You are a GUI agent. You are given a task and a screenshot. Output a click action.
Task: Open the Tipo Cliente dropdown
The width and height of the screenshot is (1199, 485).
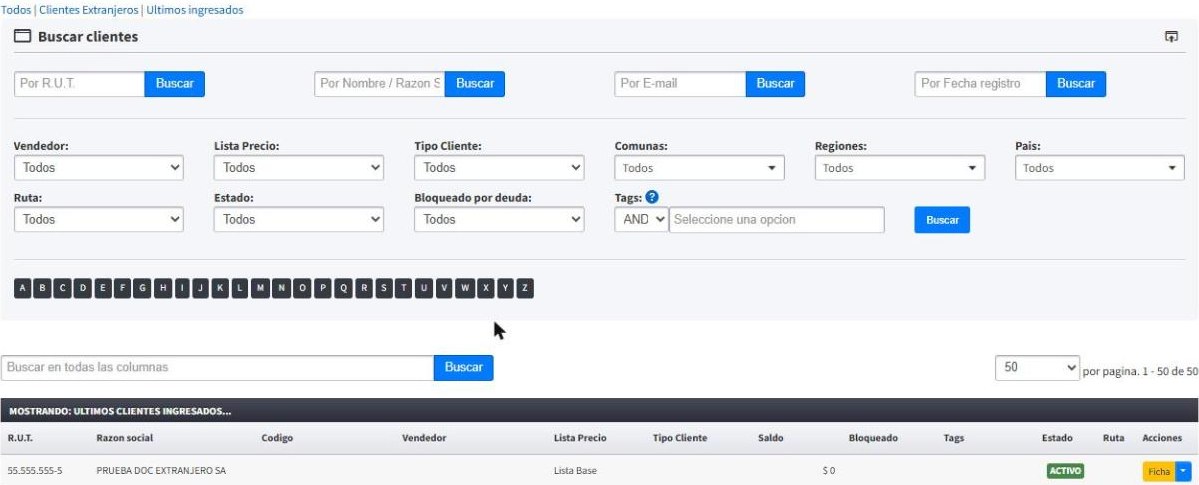click(x=499, y=168)
